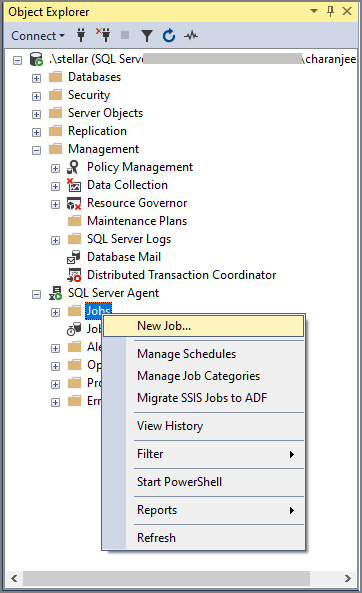This screenshot has height=593, width=362.
Task: Toggle the Object Explorer auto-hide pin
Action: point(330,11)
